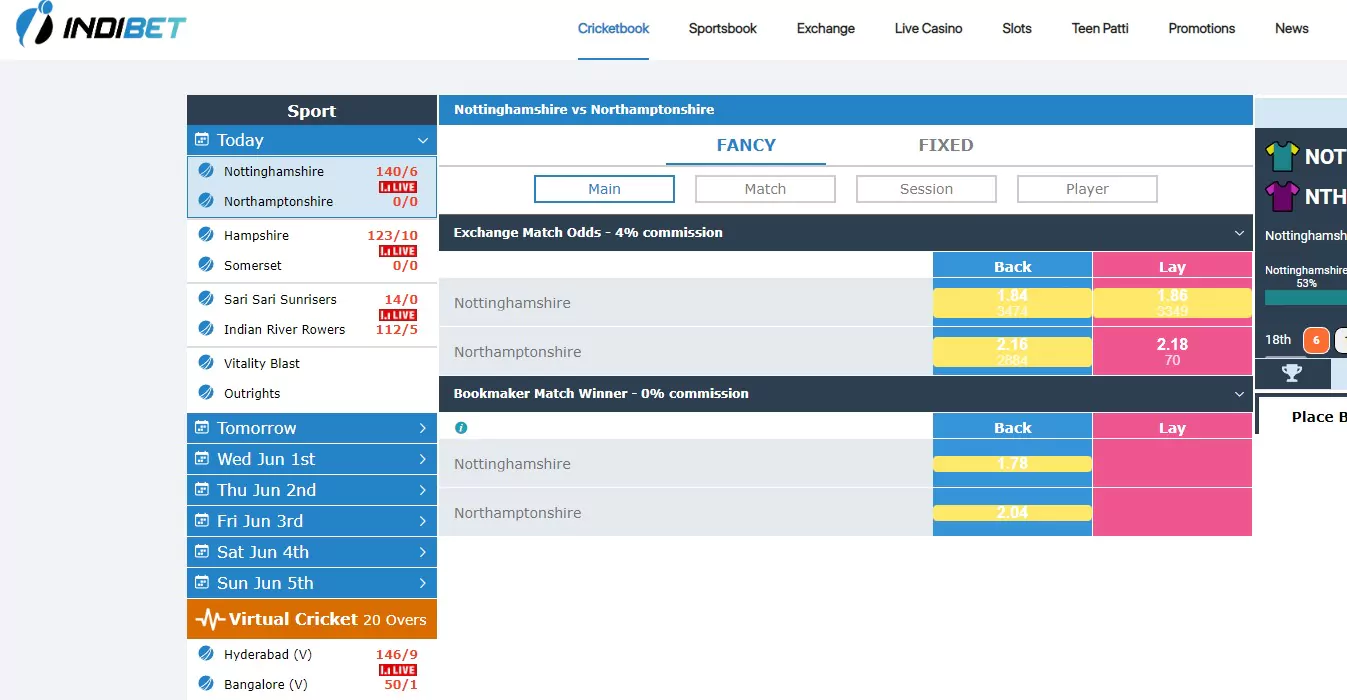Click the calendar icon beside Wed Jun 1st

point(202,459)
